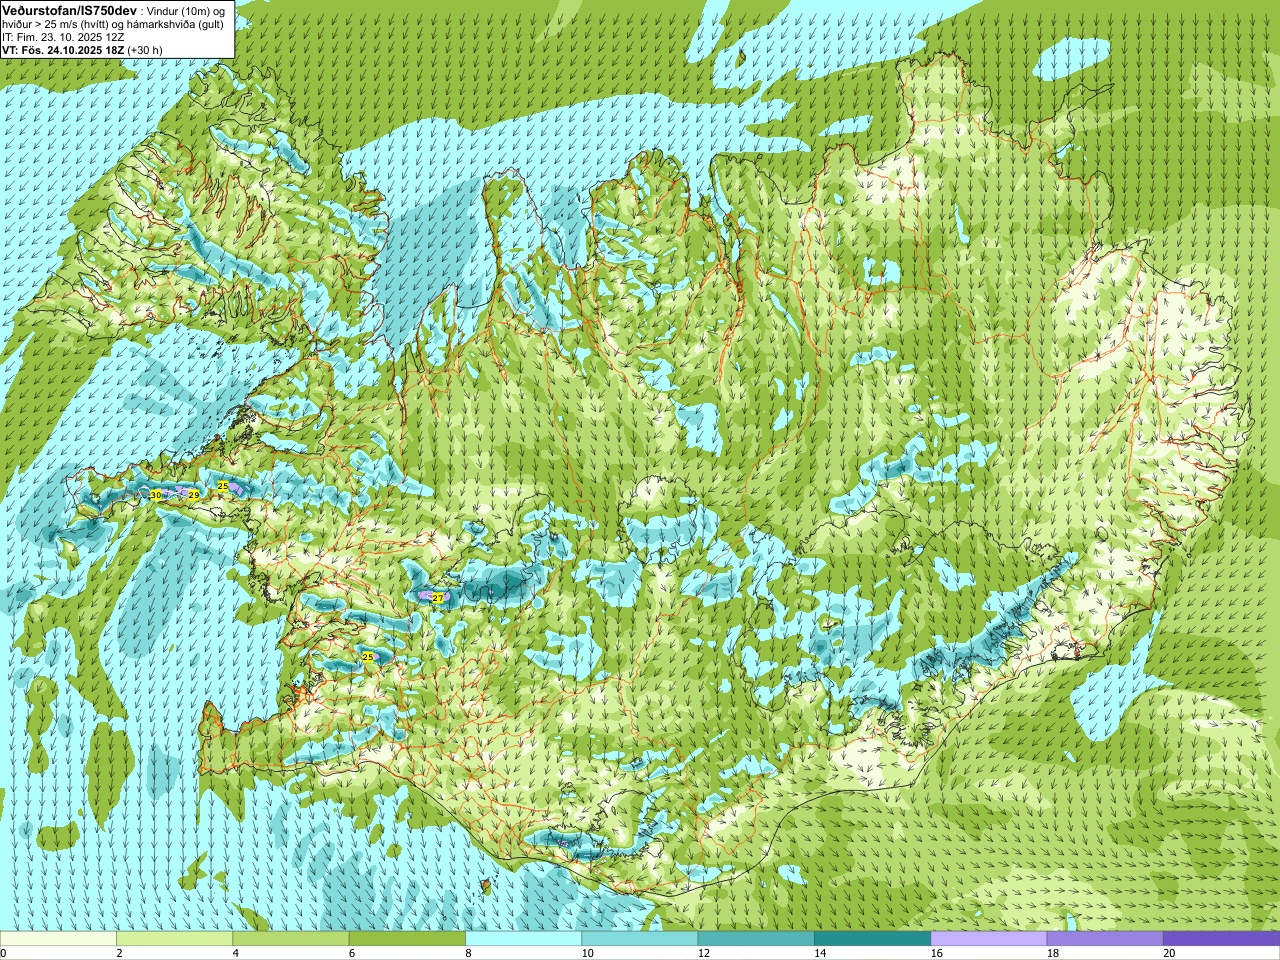Click the legend scale number 2
1280x960 pixels.
pyautogui.click(x=119, y=953)
